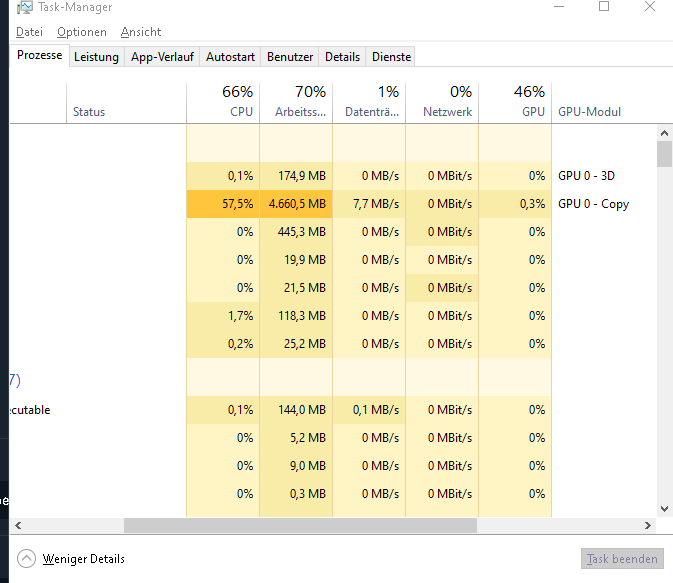Click the right arrow of the horizontal scrollbar
The width and height of the screenshot is (673, 583).
pos(650,525)
